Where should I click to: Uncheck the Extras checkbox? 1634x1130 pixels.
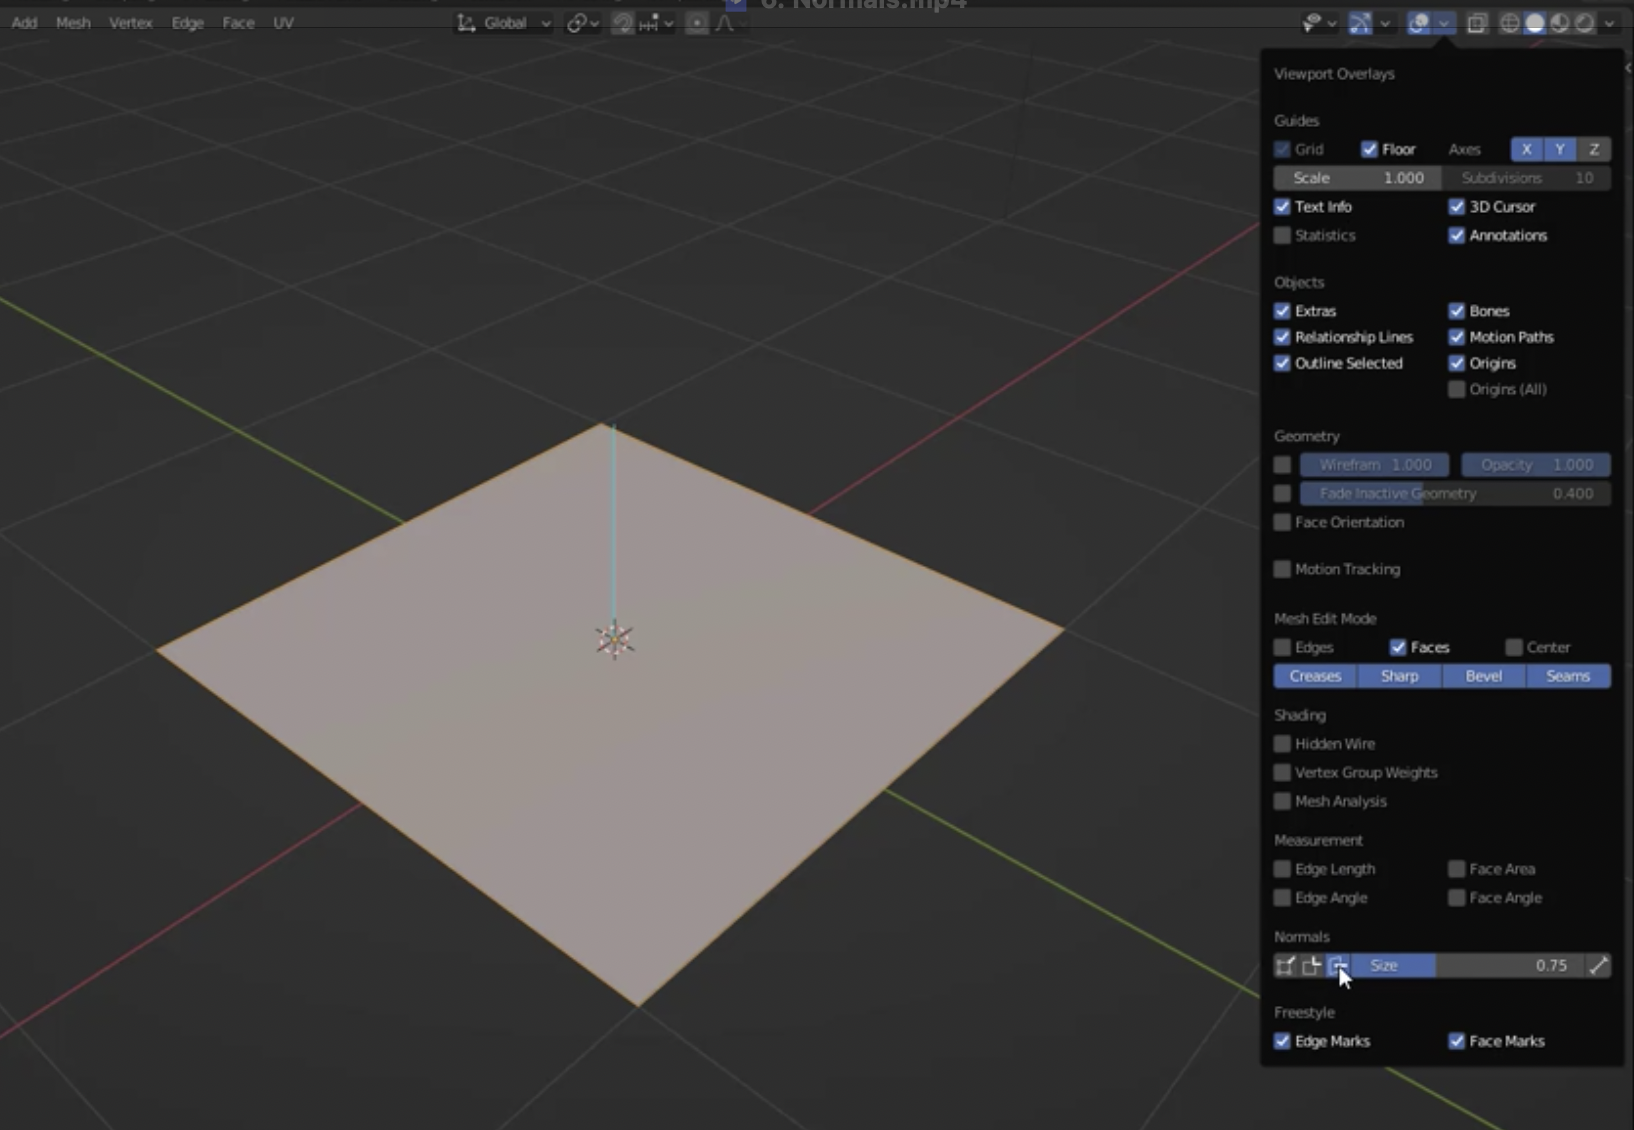(1282, 311)
